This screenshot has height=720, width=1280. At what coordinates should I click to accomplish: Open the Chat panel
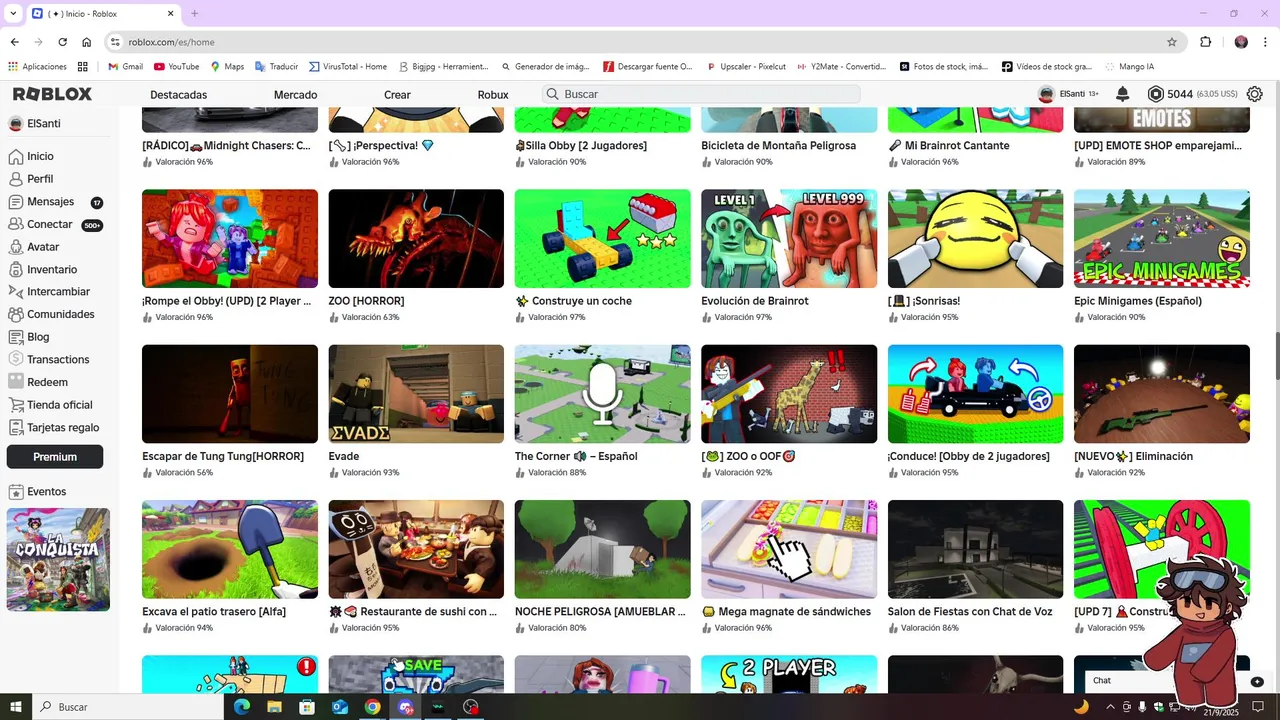pyautogui.click(x=1178, y=681)
